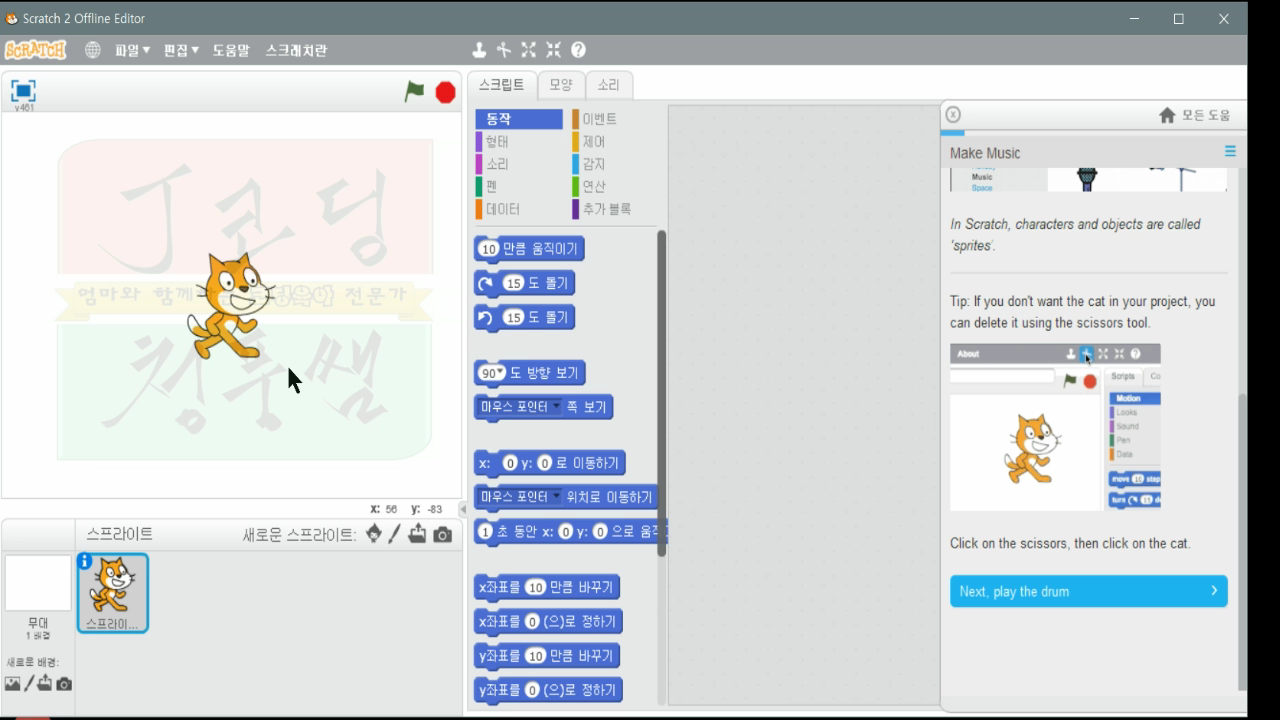Click the block palette vertical scrollbar
Image resolution: width=1280 pixels, height=720 pixels.
point(661,393)
